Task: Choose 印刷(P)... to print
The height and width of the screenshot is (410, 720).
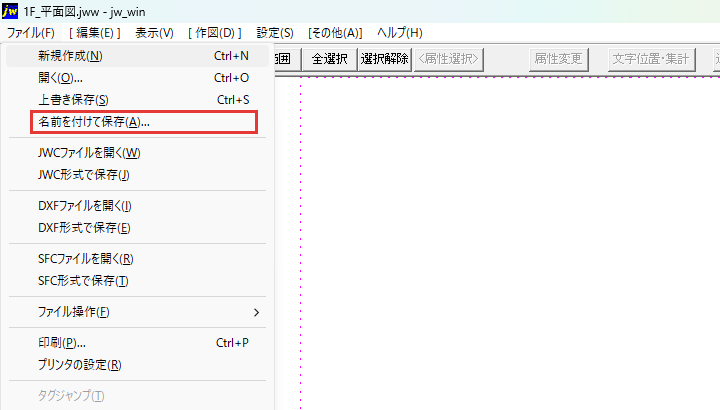Action: [137, 343]
